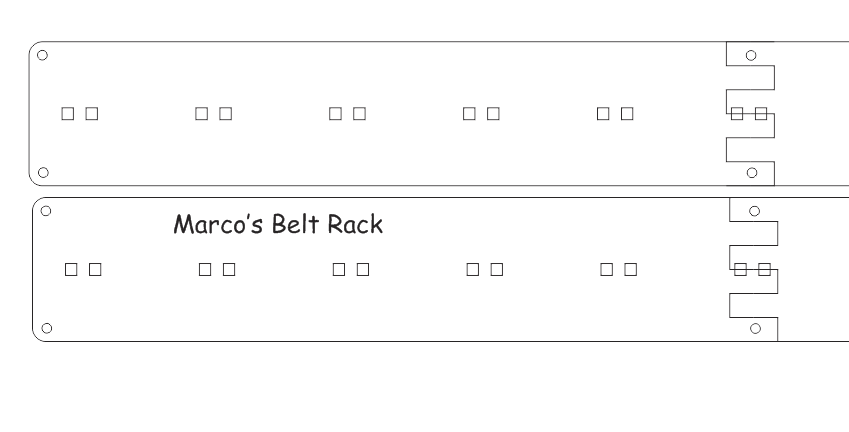849x432 pixels.
Task: Select right square of upper panel's third pair
Action: [x=360, y=114]
